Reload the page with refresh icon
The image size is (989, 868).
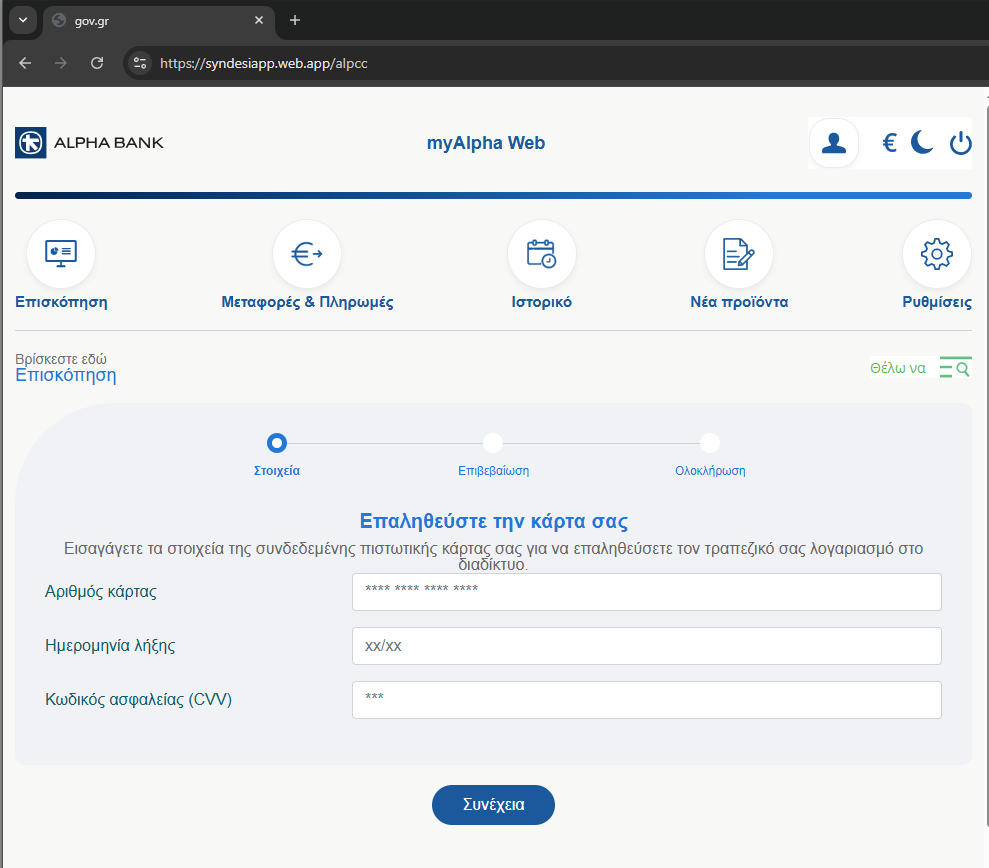(x=97, y=63)
